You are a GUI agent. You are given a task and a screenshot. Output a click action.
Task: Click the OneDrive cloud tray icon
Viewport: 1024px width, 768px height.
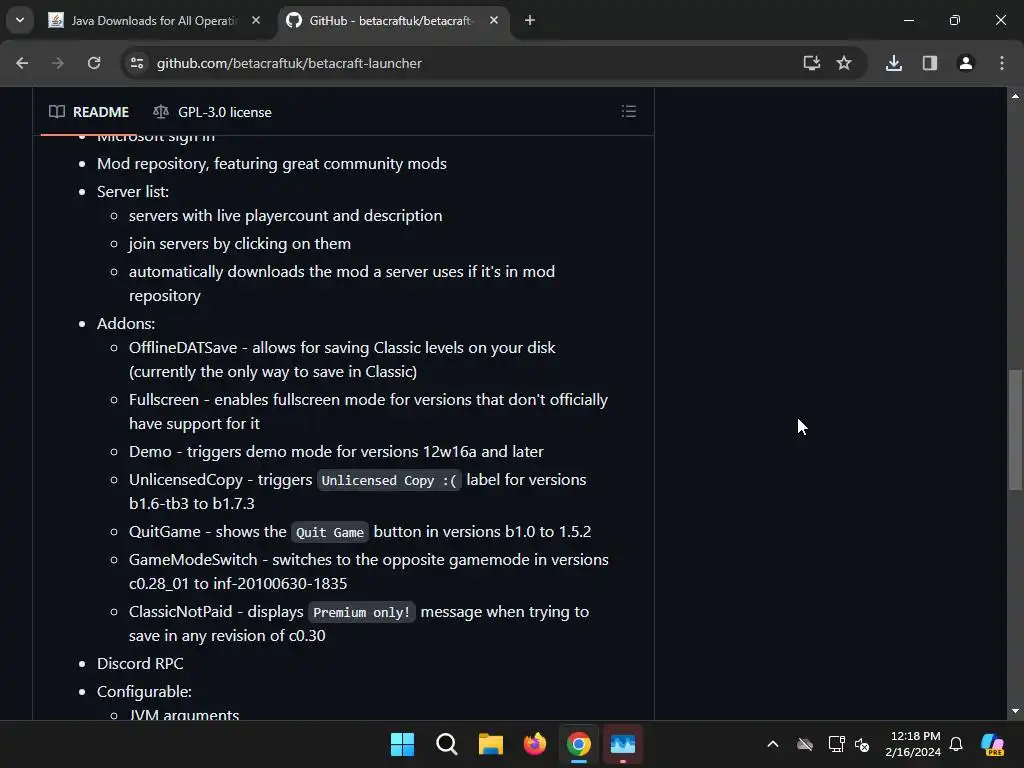pyautogui.click(x=805, y=744)
